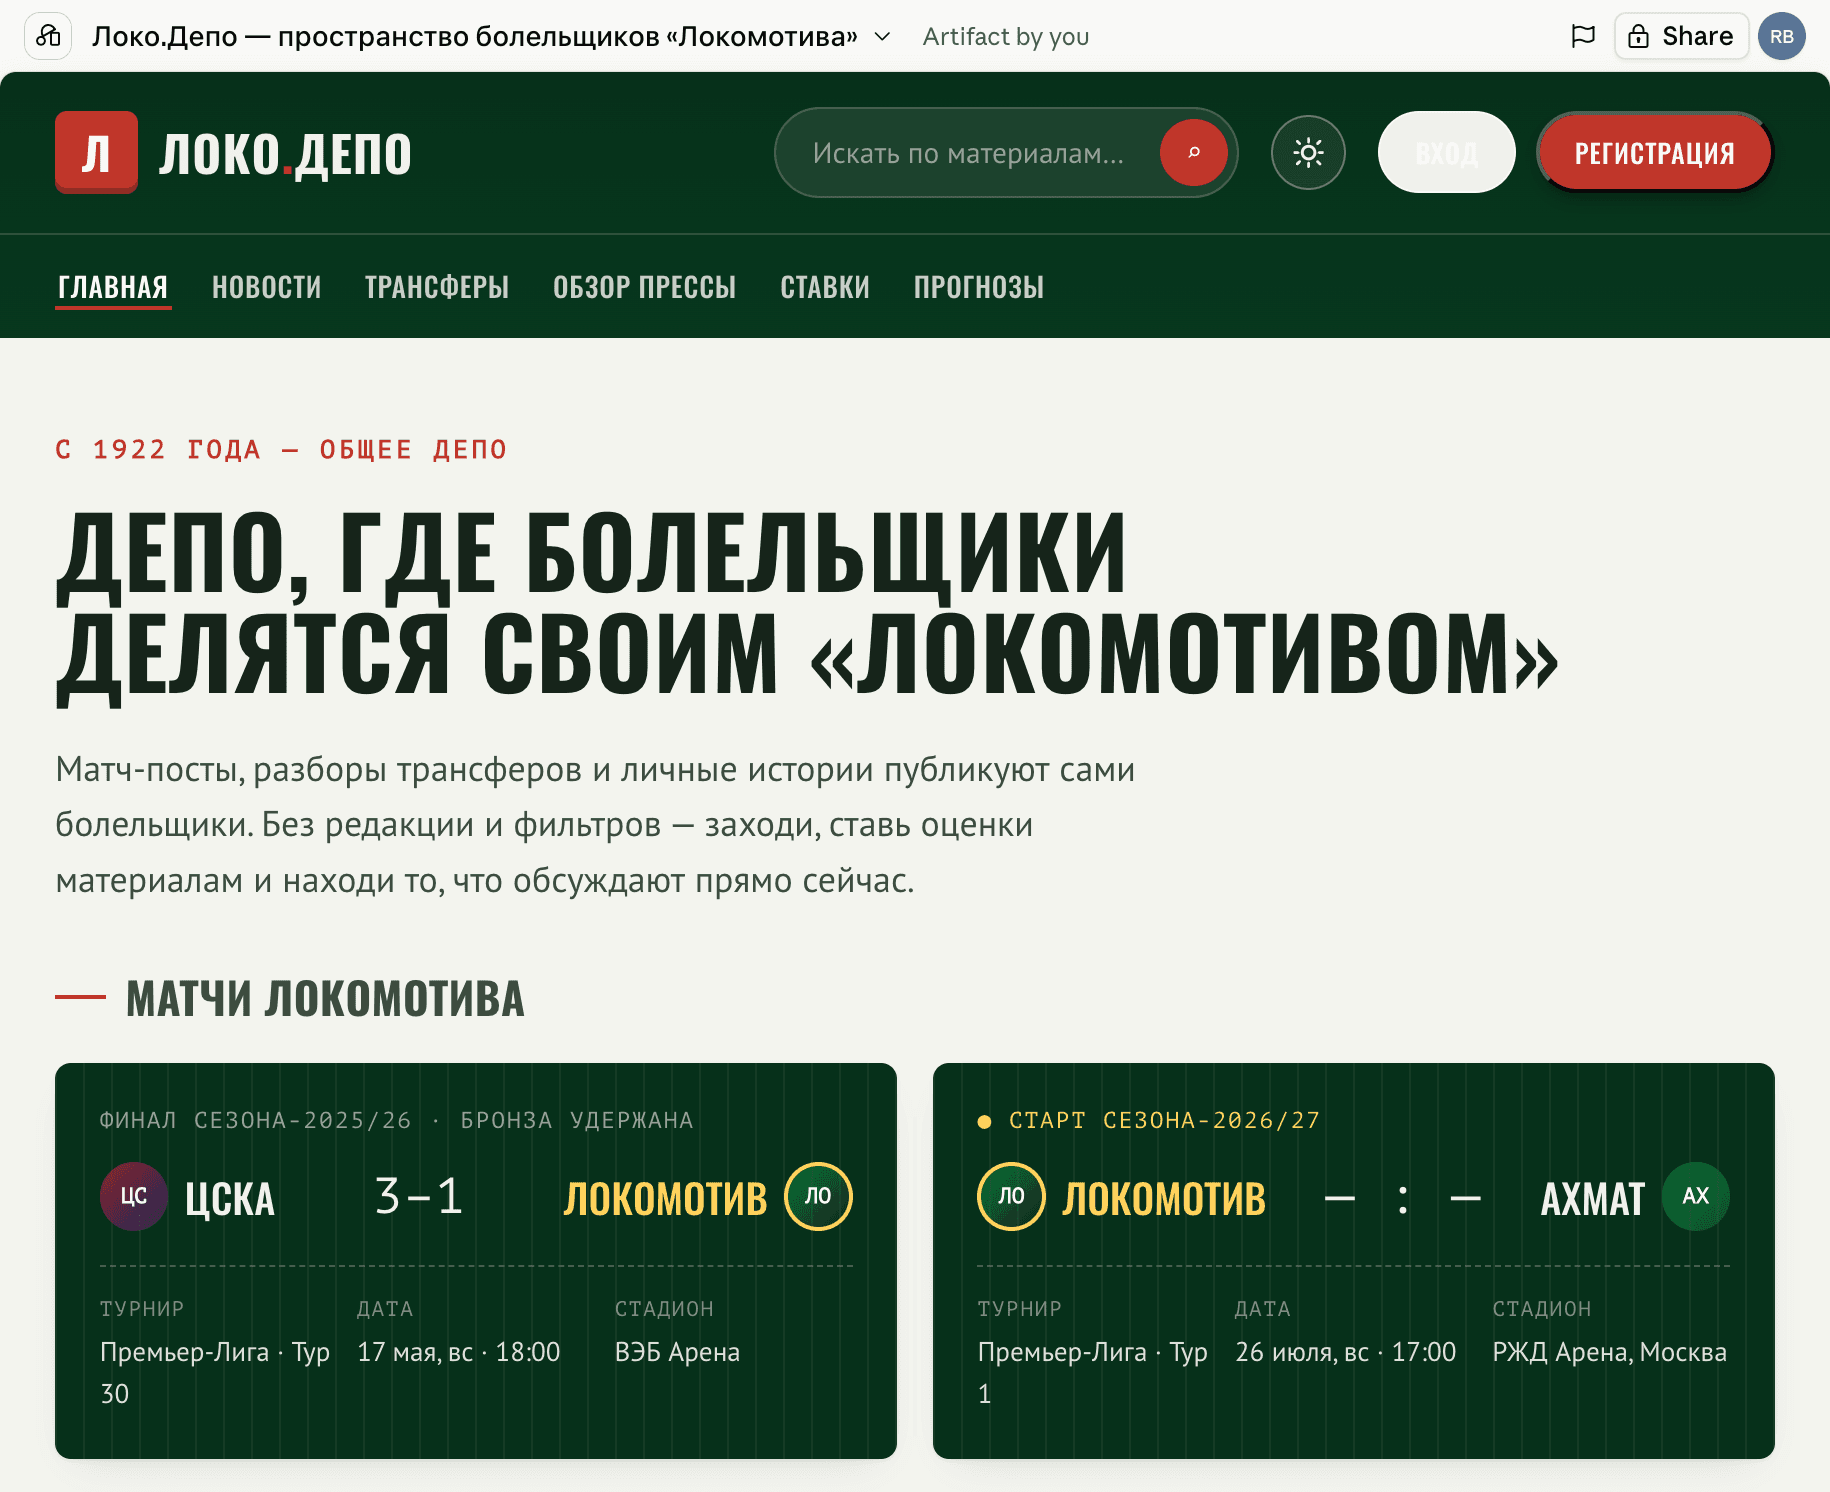Click ЛОКОМОТИВ name in final season card
1830x1492 pixels.
point(665,1199)
